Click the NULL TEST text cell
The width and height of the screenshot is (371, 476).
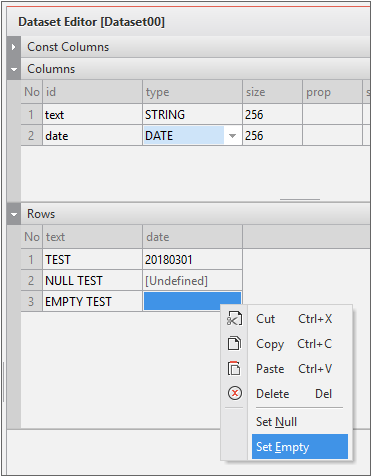pos(93,281)
